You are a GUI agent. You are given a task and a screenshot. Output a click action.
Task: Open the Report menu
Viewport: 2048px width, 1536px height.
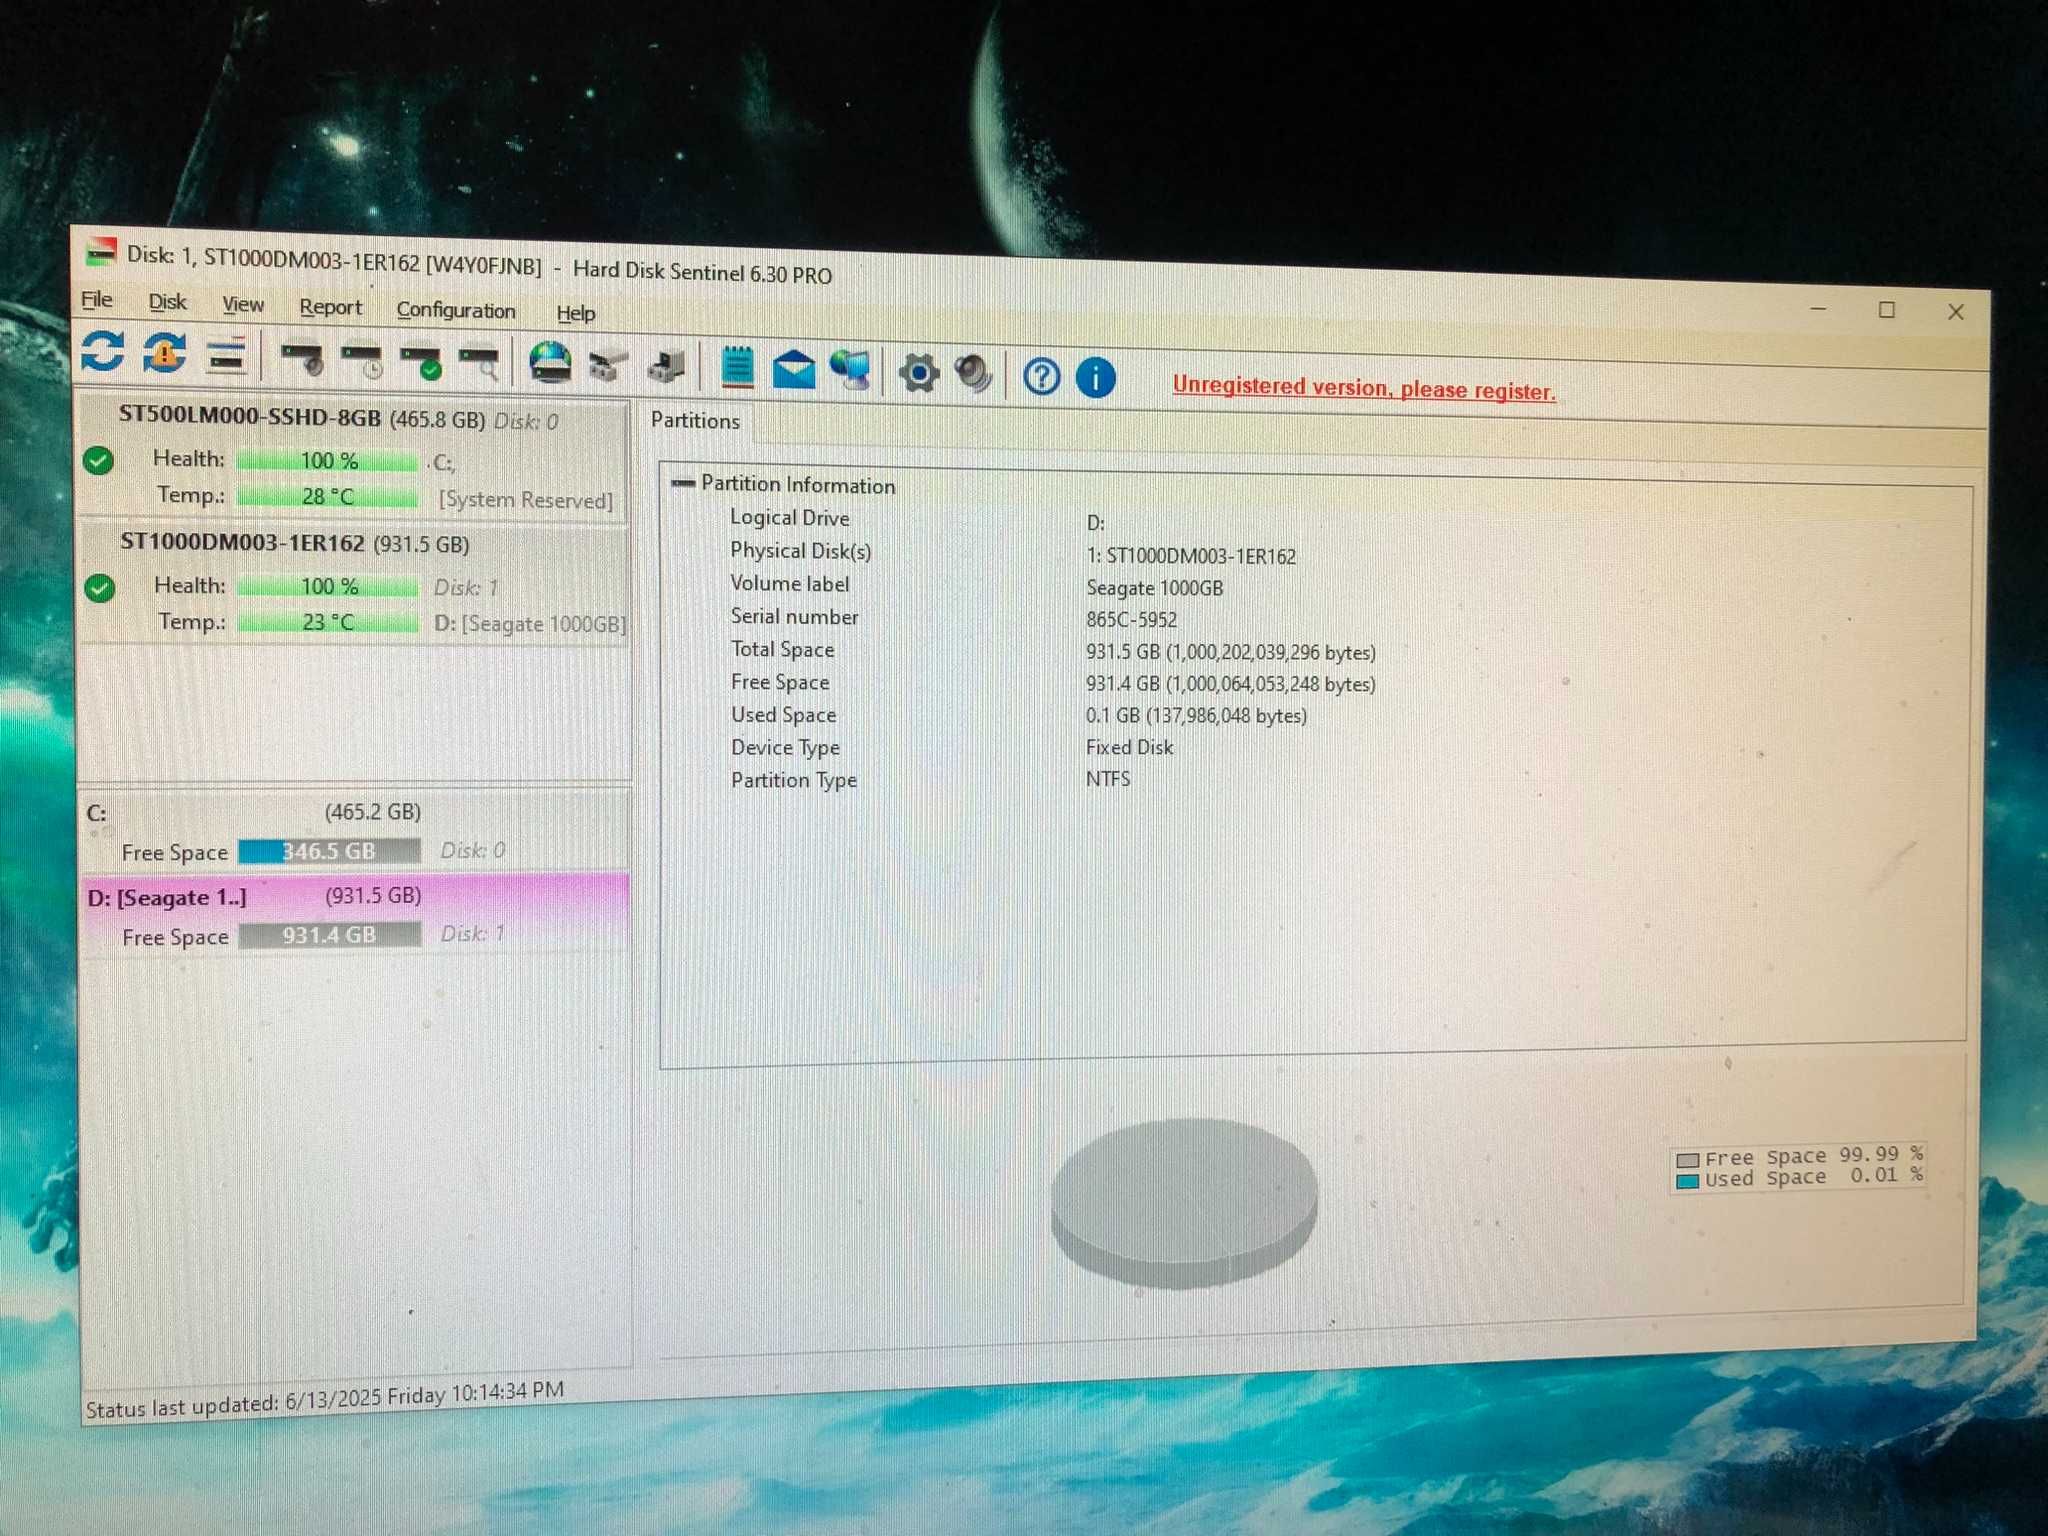[x=331, y=307]
